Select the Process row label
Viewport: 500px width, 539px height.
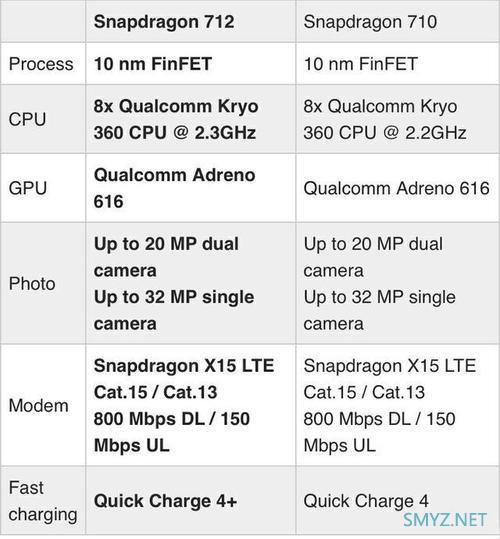pos(43,64)
